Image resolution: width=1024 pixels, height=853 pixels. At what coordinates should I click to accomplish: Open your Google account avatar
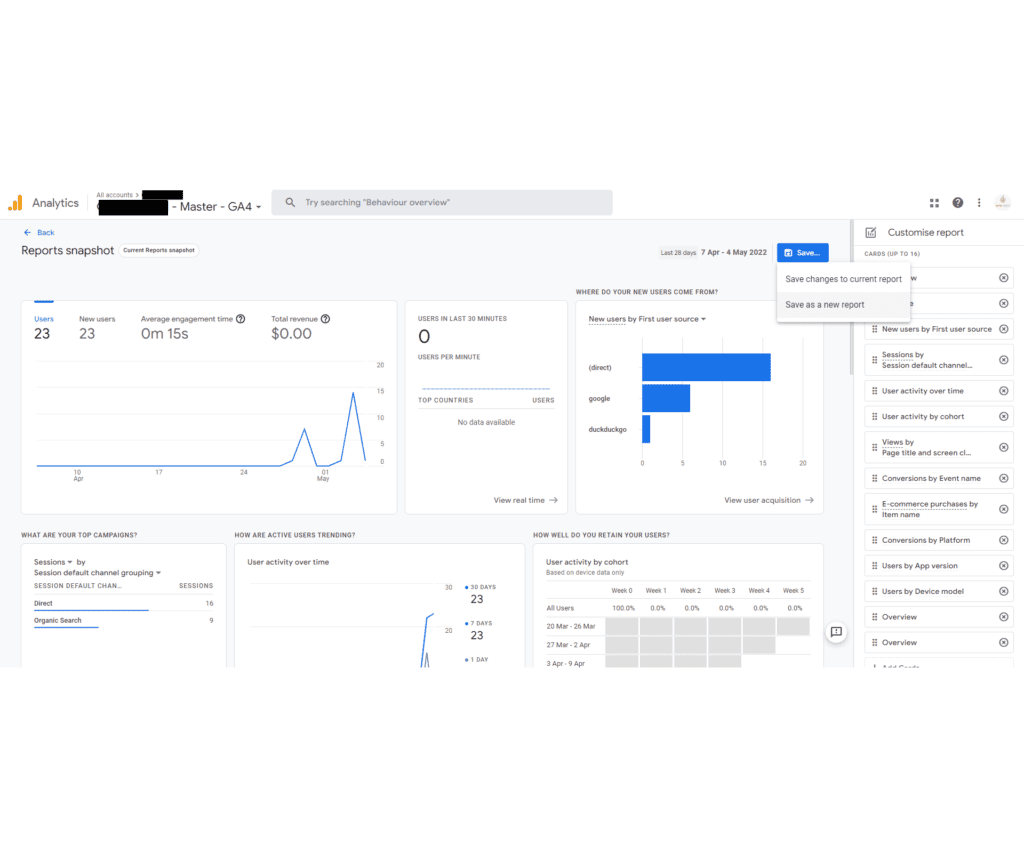pyautogui.click(x=1002, y=202)
